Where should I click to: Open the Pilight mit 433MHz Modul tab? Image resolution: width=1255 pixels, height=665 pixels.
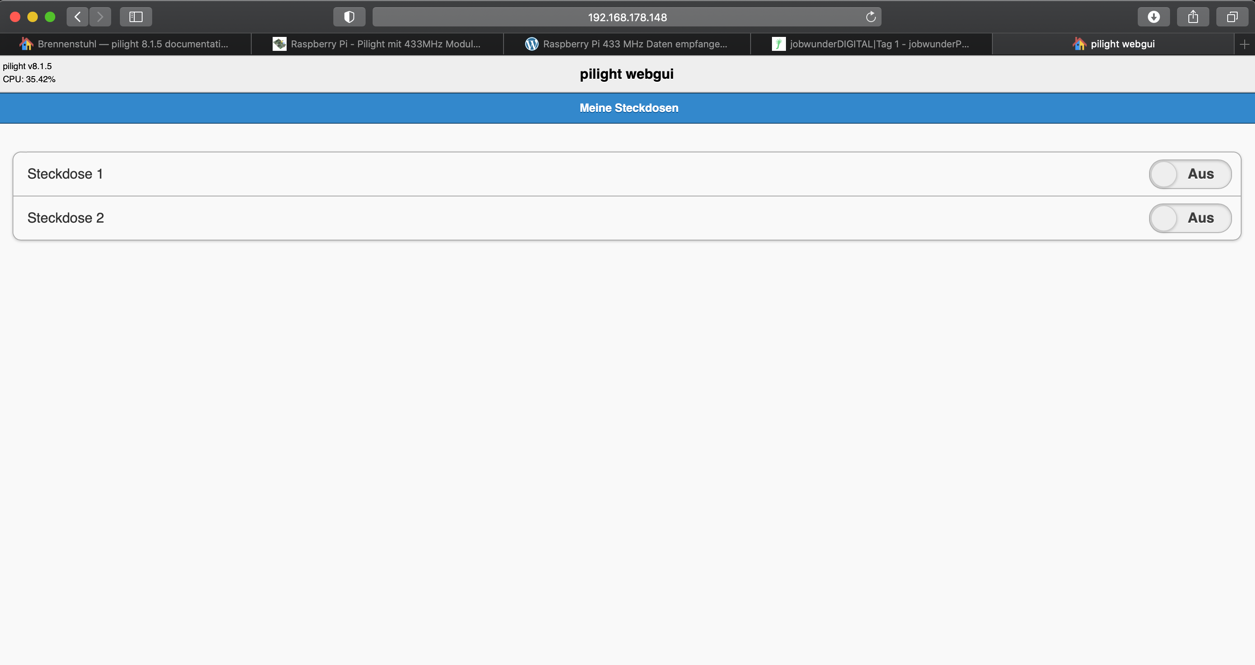[377, 44]
